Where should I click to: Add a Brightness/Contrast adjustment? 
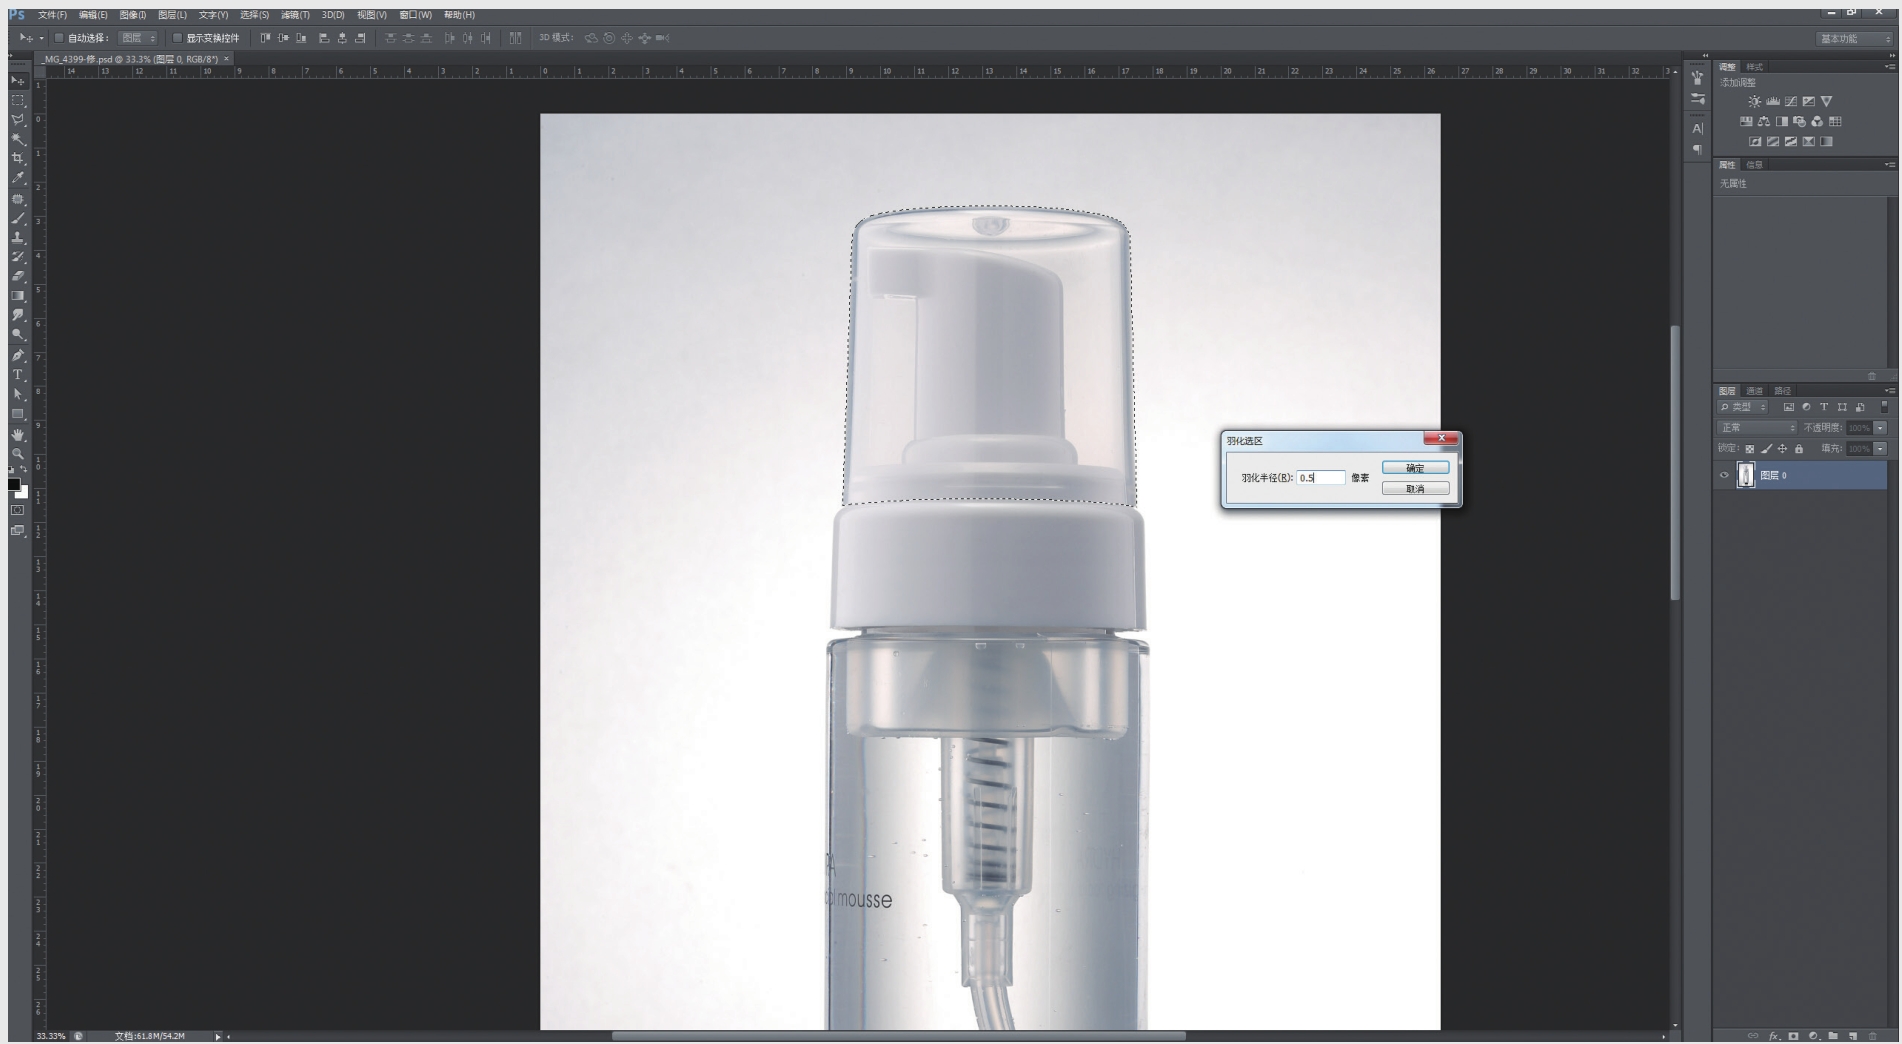click(x=1754, y=102)
